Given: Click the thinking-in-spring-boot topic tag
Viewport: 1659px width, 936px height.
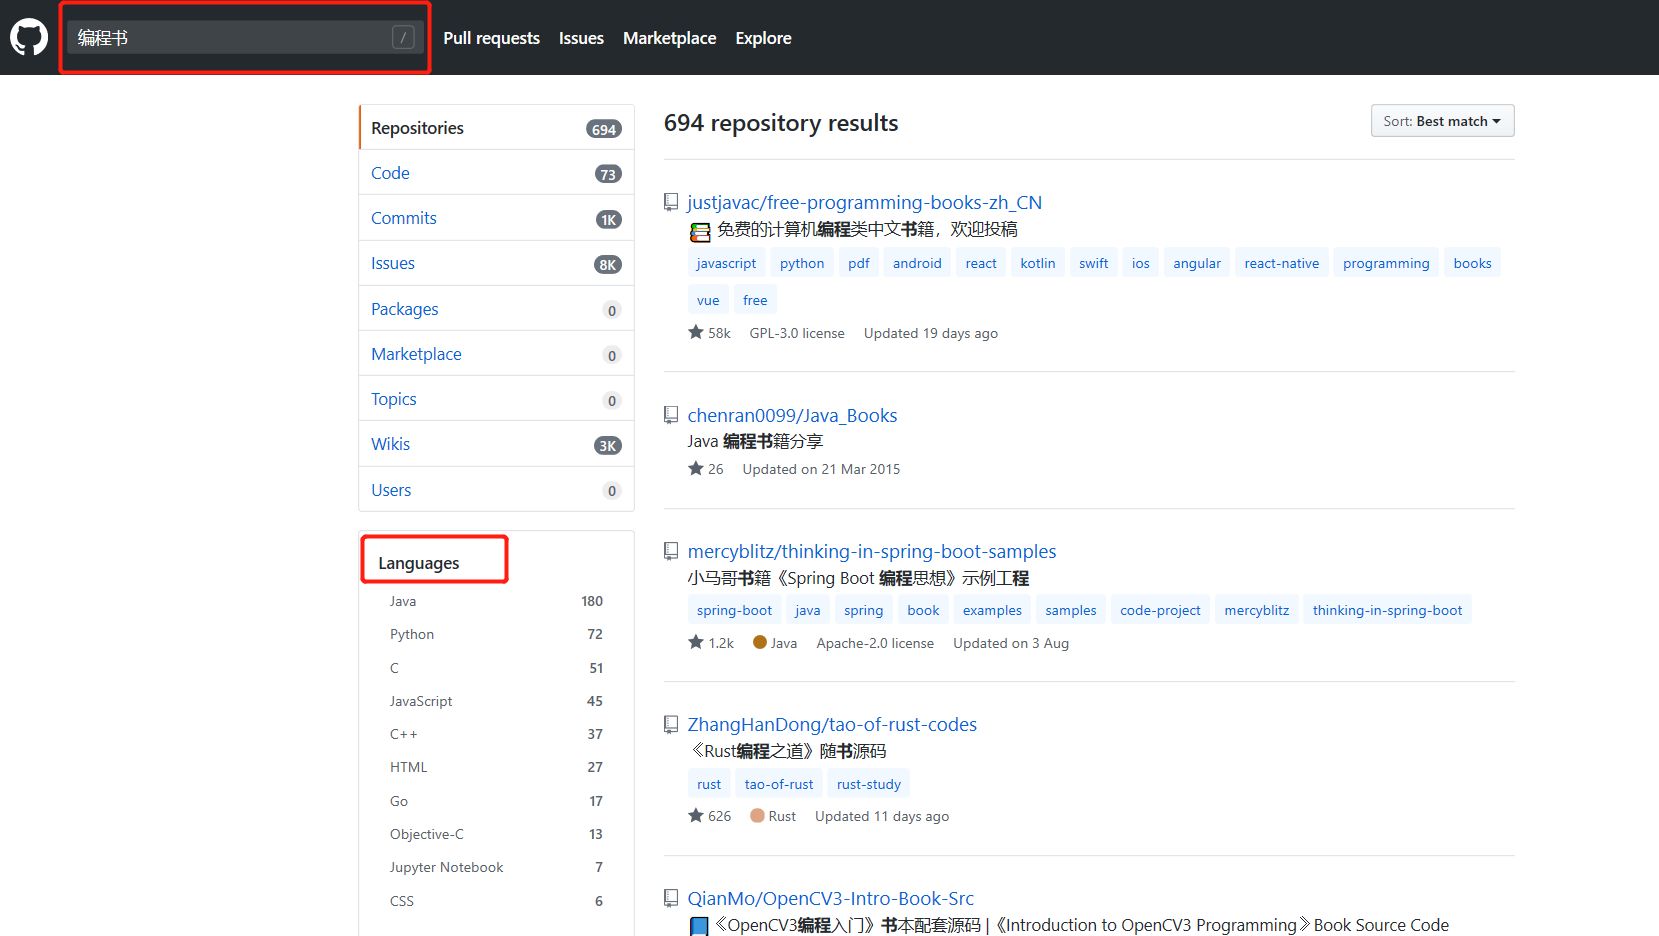Looking at the screenshot, I should pyautogui.click(x=1387, y=610).
